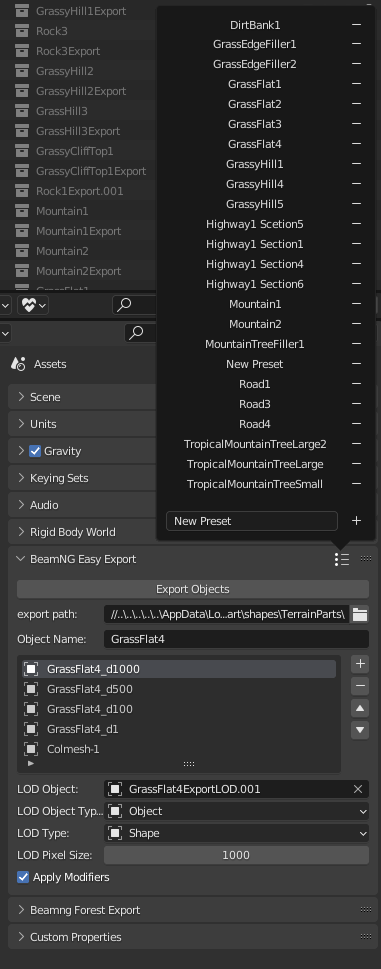Image resolution: width=381 pixels, height=969 pixels.
Task: Browse folder icon beside export path
Action: pyautogui.click(x=360, y=614)
